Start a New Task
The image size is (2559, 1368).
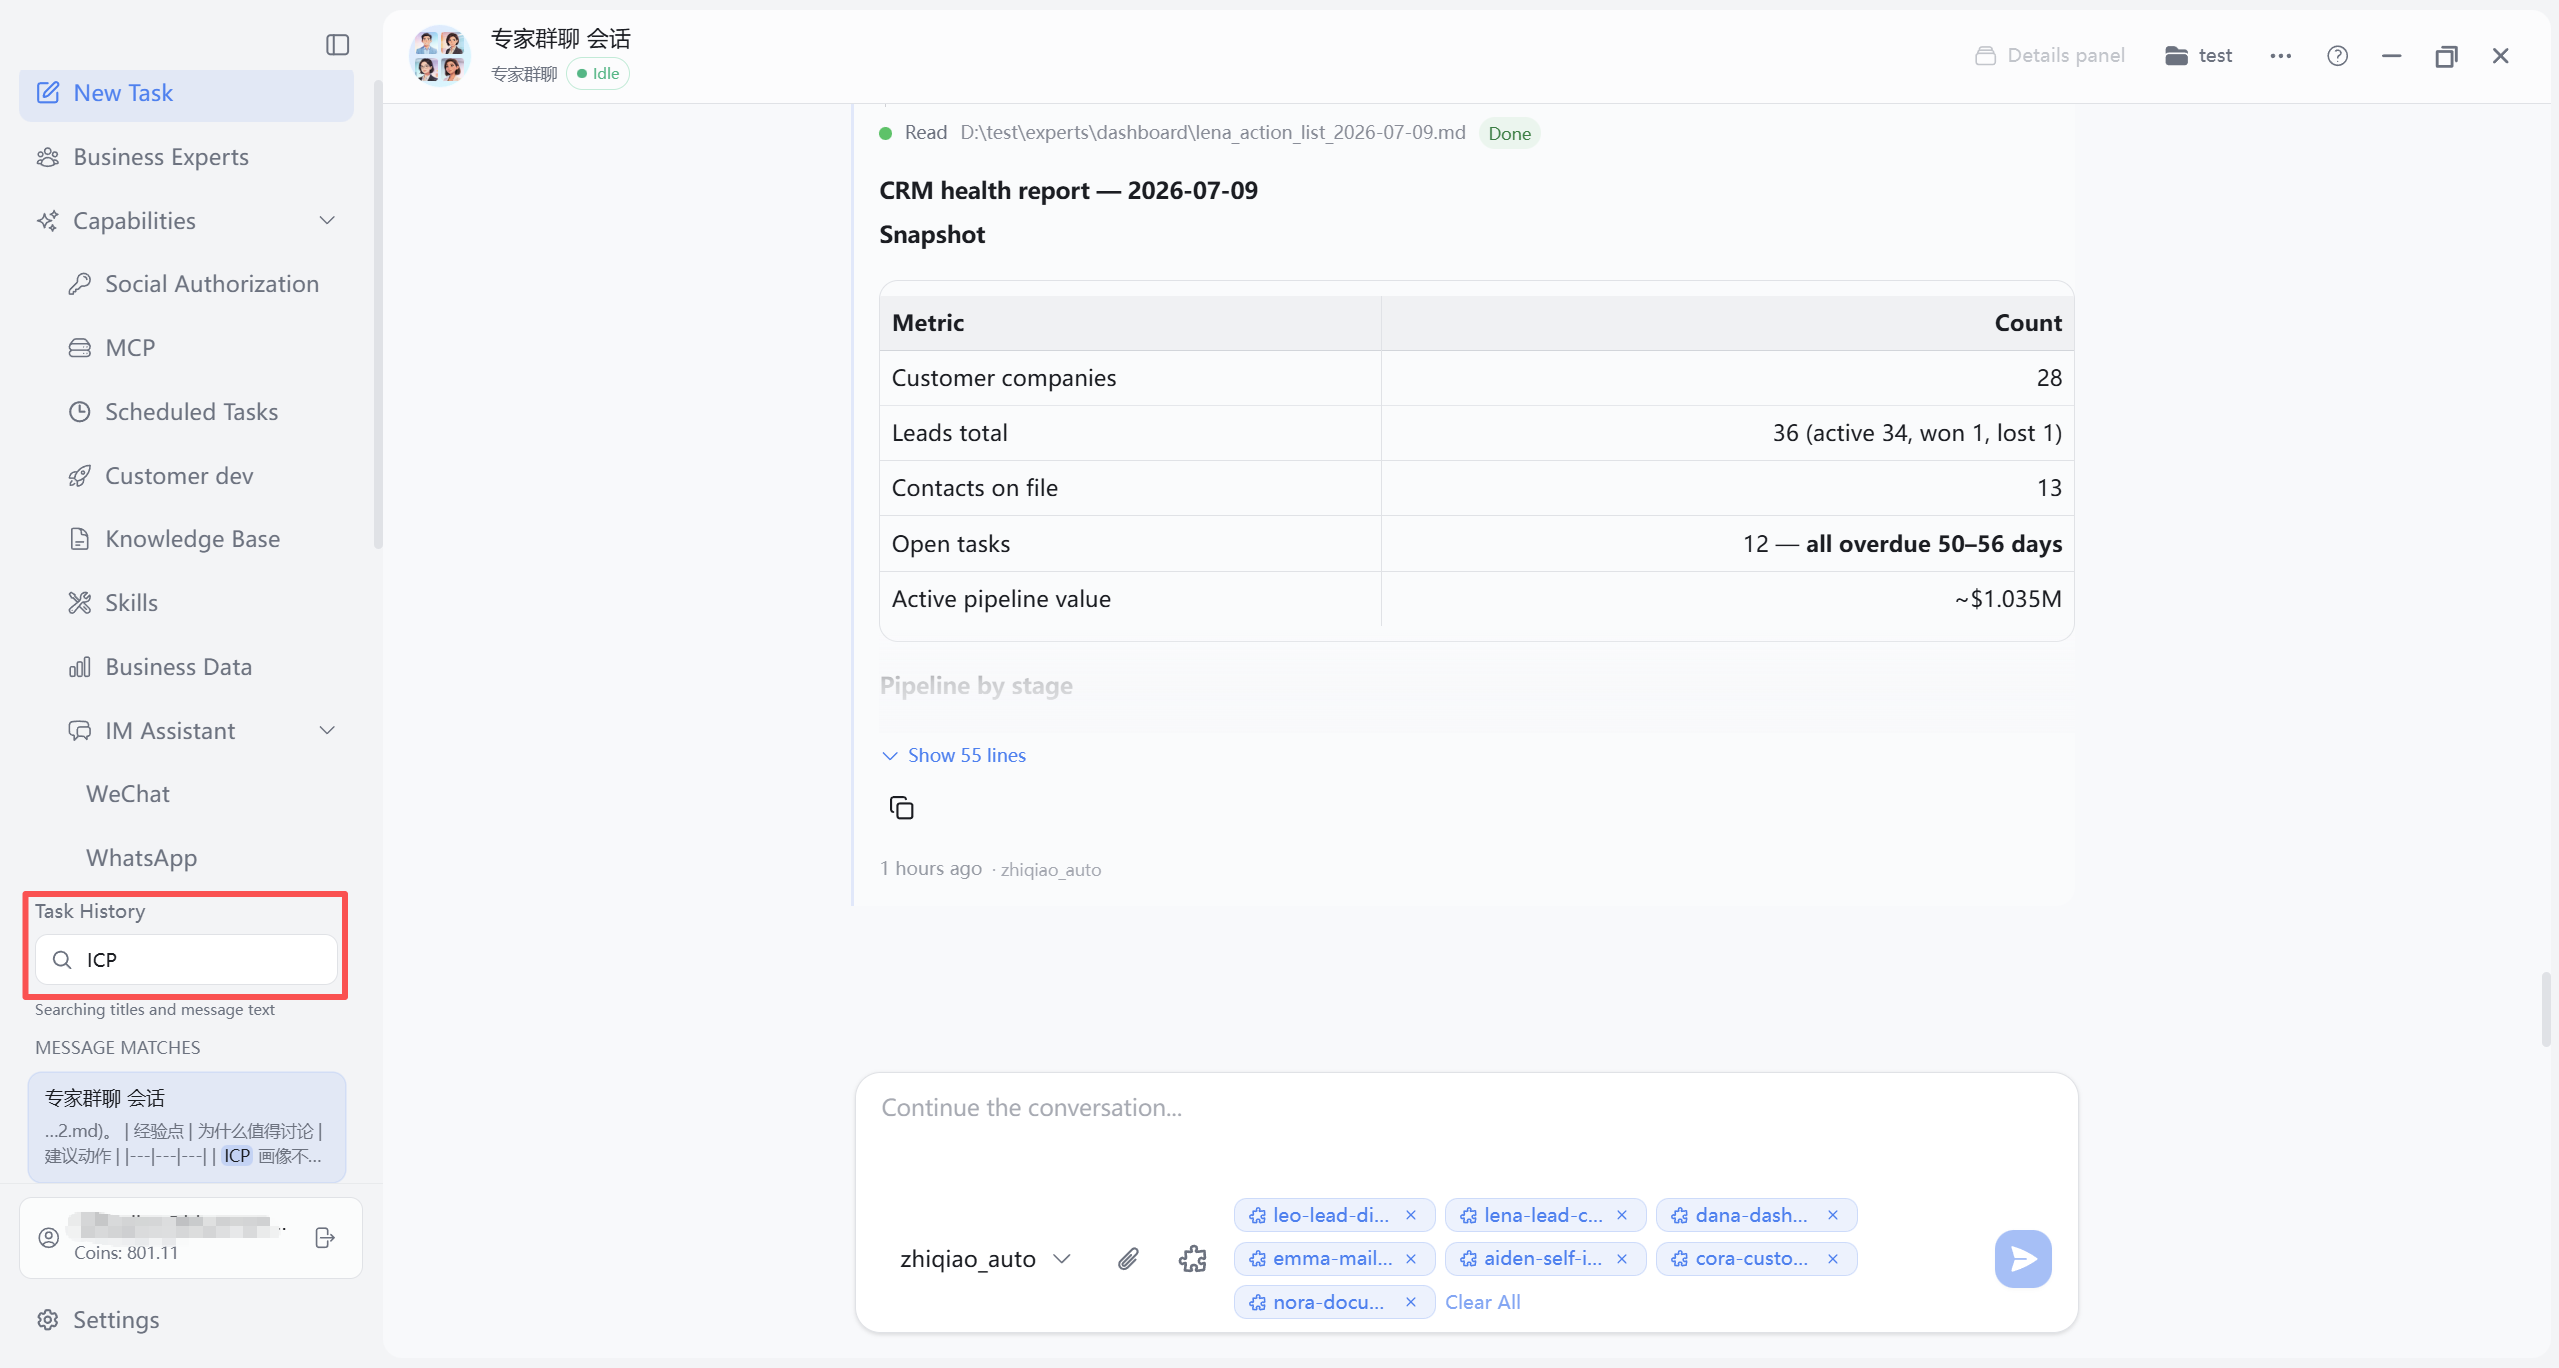(186, 94)
